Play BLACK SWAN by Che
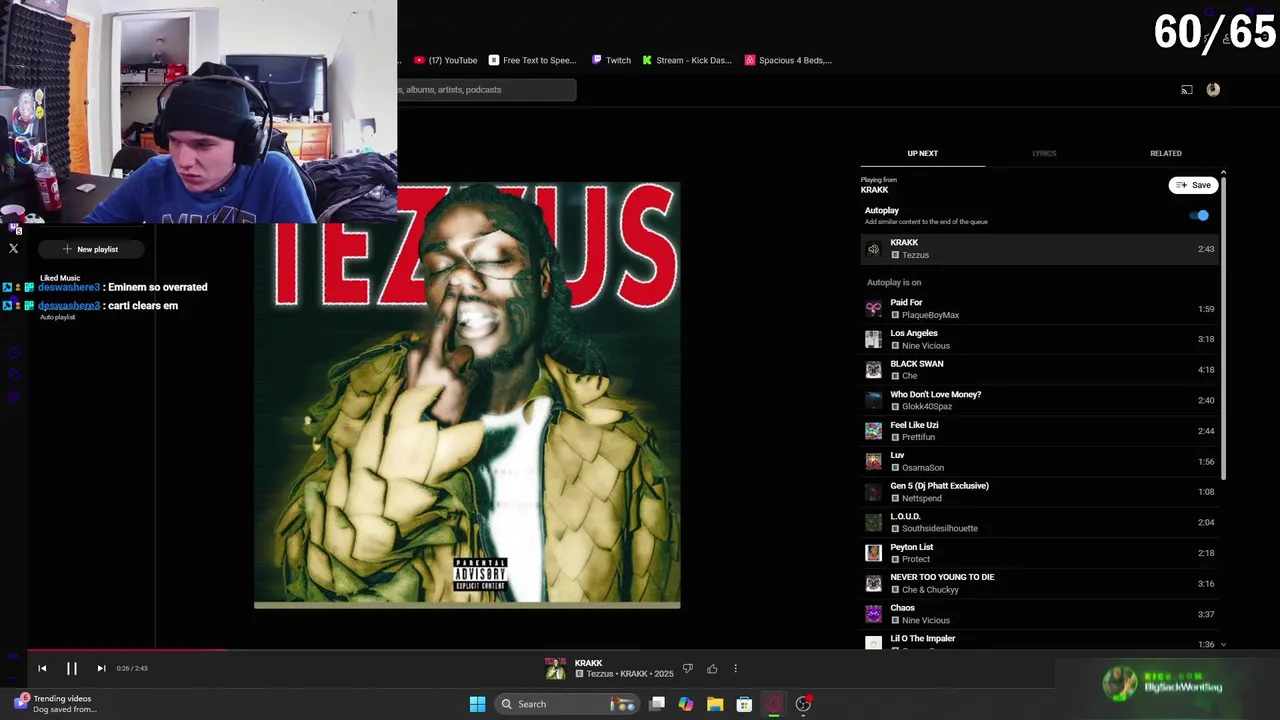This screenshot has height=720, width=1280. [1040, 369]
